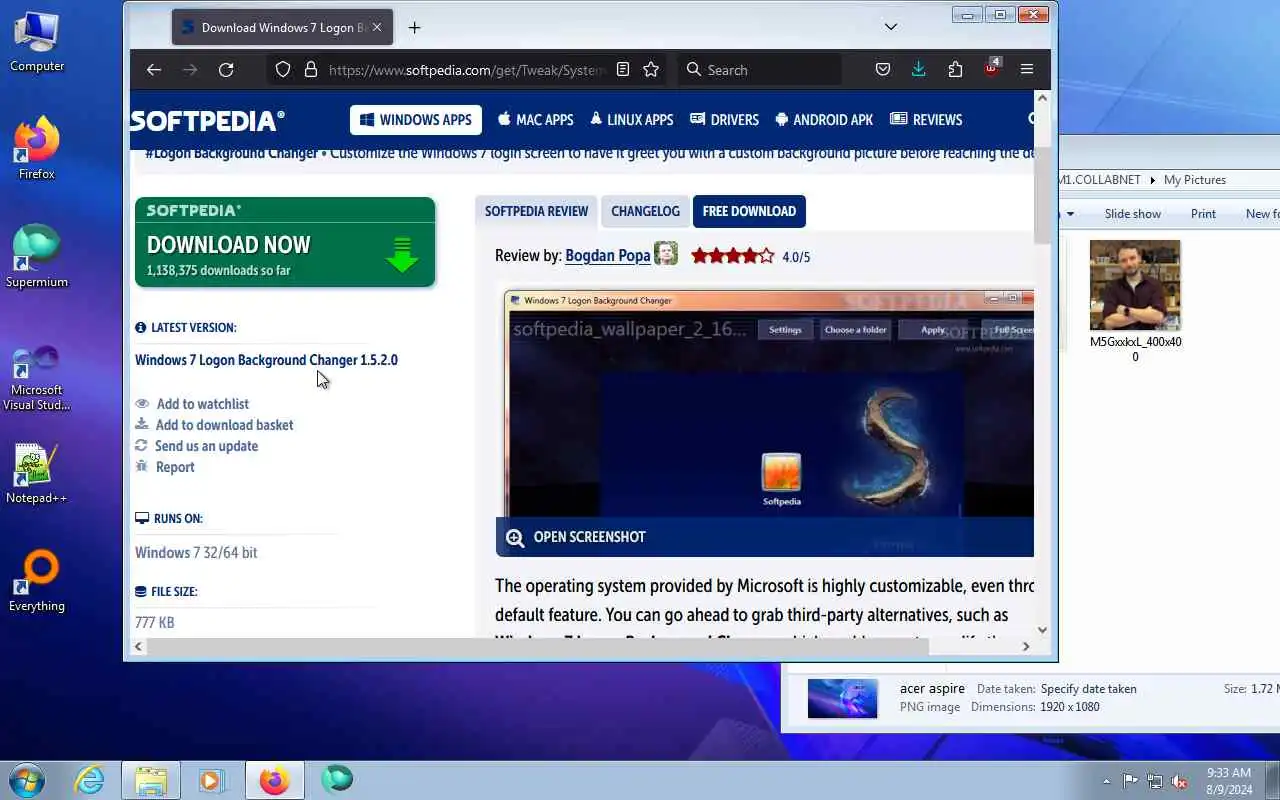Select Linux Apps in Softpedia navigation
1280x800 pixels.
tap(632, 120)
